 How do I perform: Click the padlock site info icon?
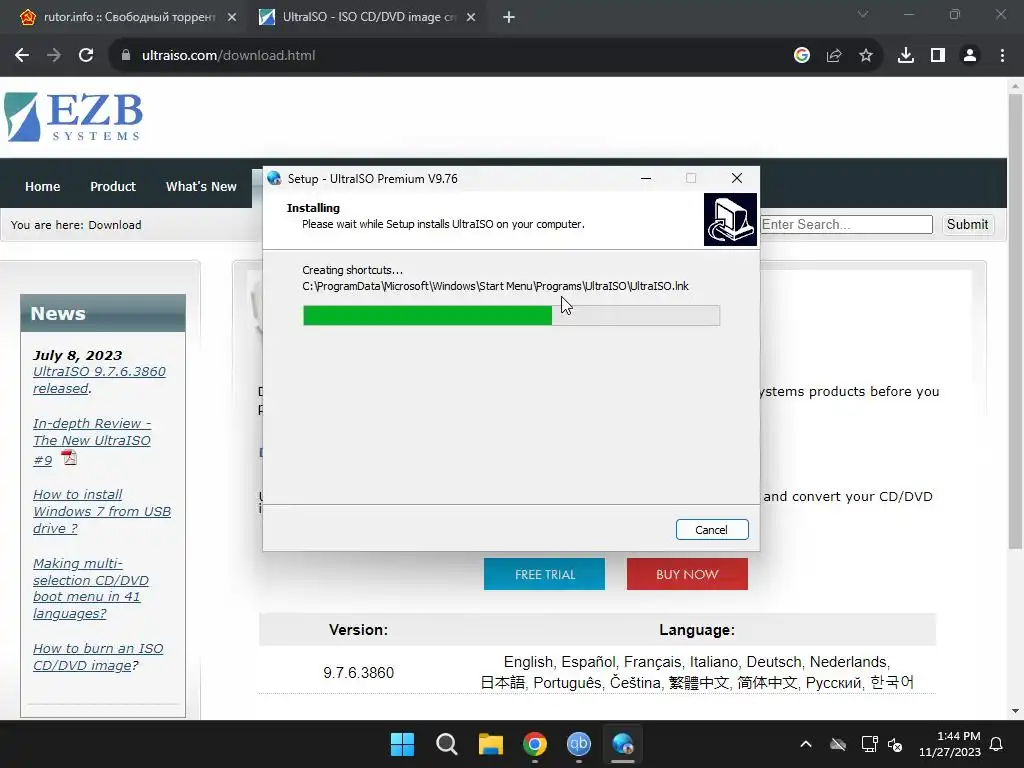126,56
